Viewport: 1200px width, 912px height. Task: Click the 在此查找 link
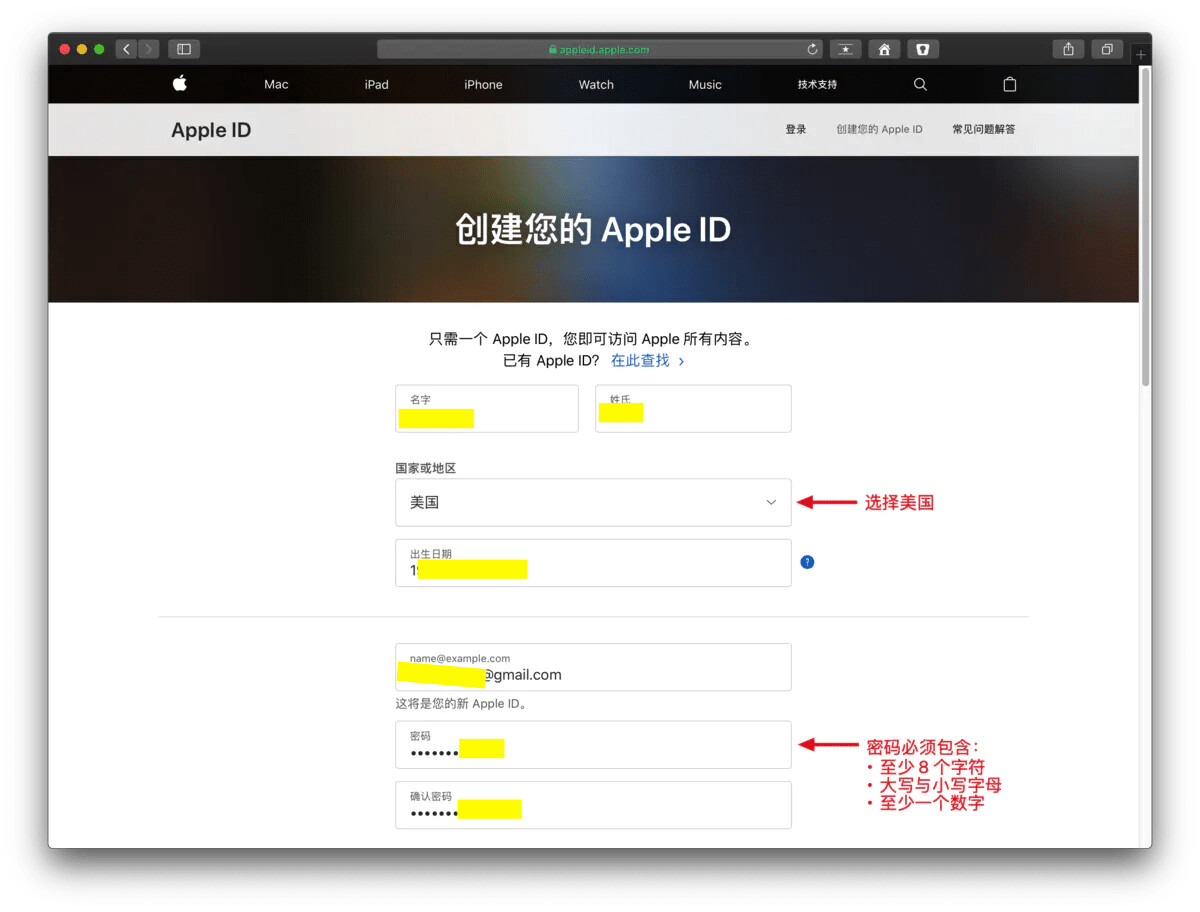click(x=648, y=361)
